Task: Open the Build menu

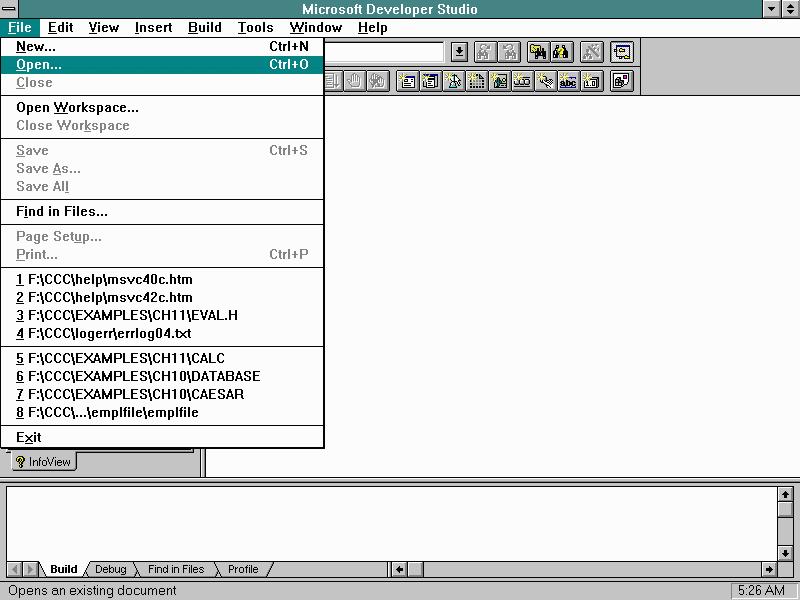Action: [x=204, y=27]
